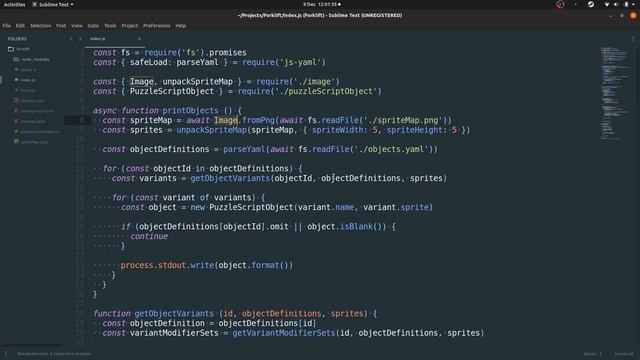Open the Tools menu
The image size is (640, 360).
110,26
